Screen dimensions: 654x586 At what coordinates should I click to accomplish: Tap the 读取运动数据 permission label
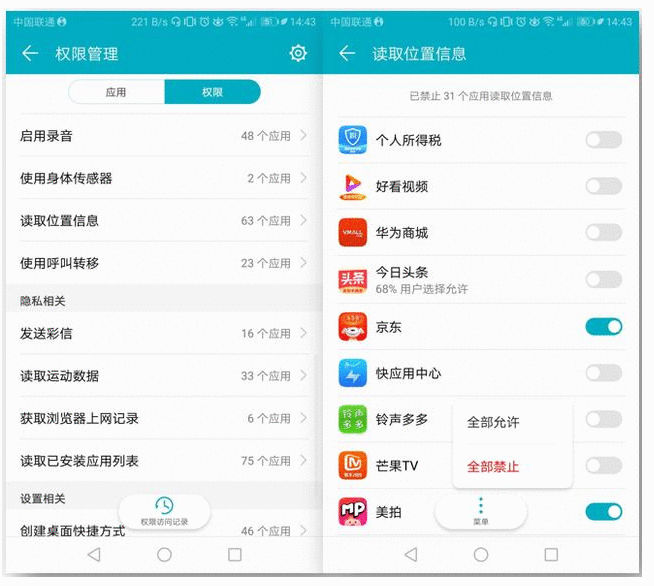pos(59,376)
